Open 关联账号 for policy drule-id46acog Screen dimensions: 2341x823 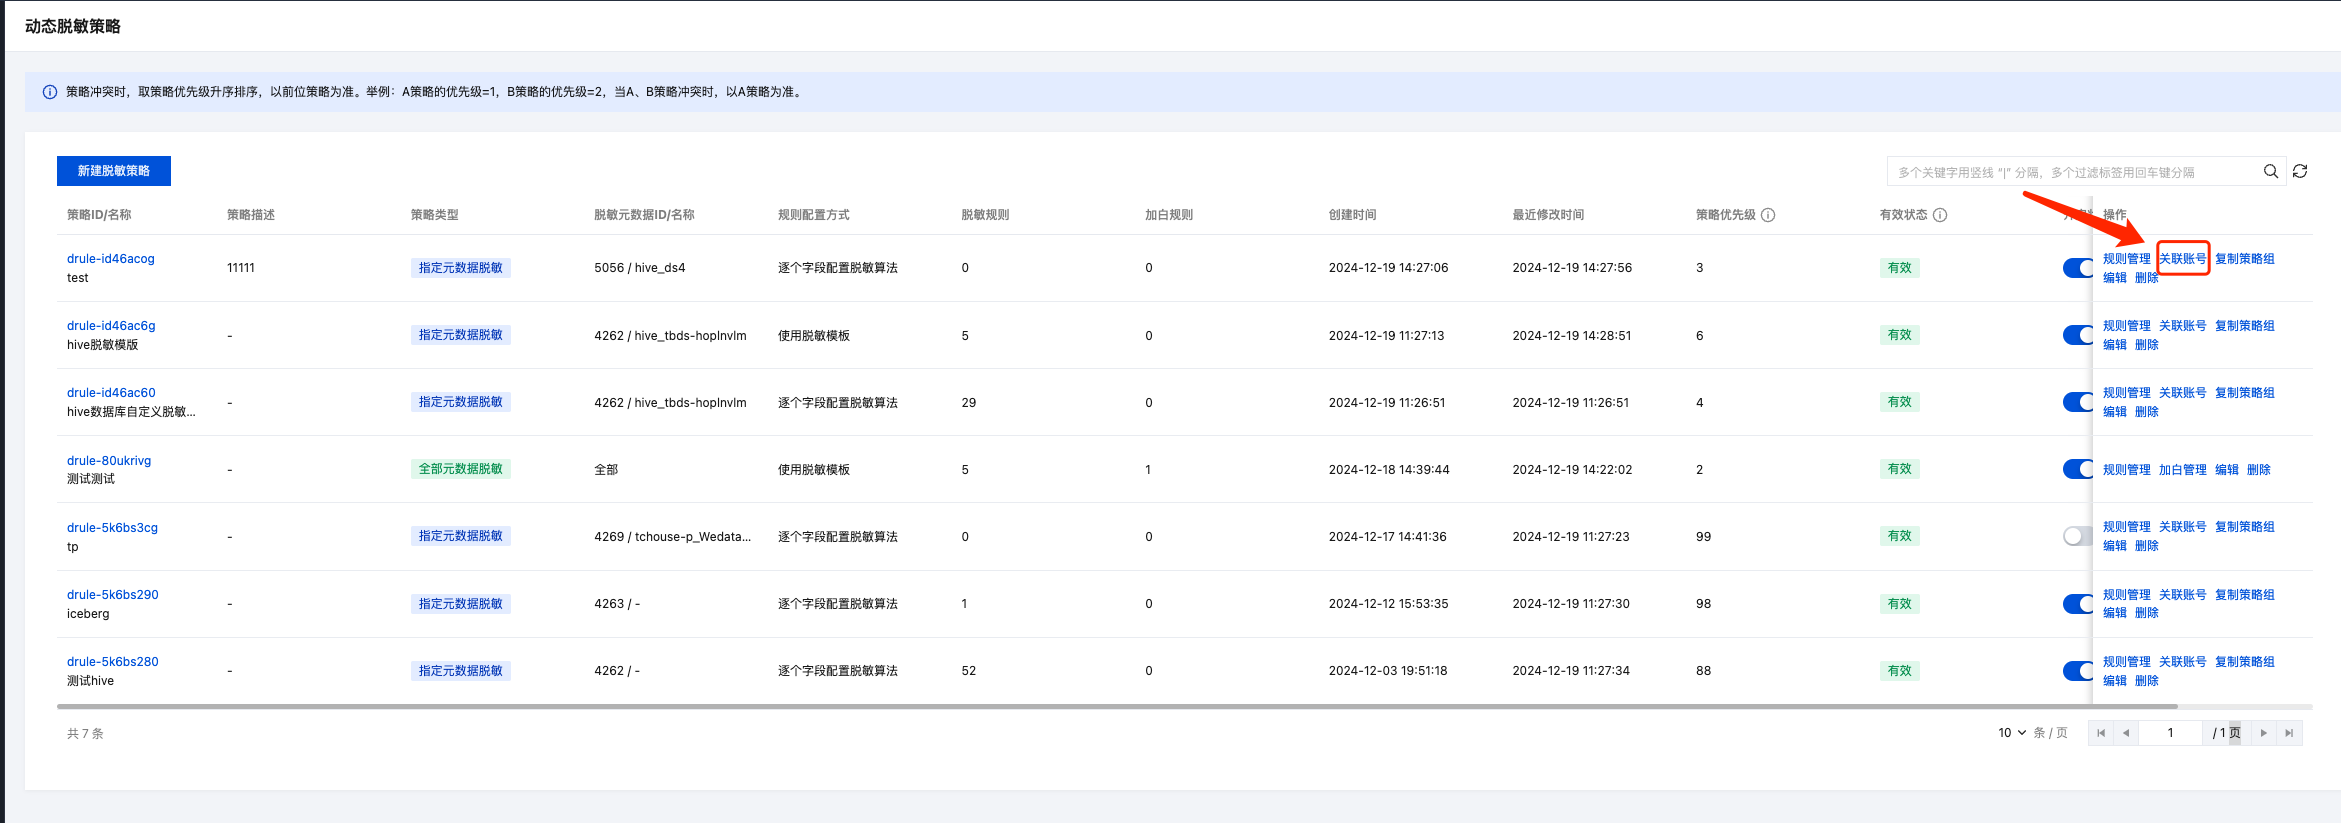[x=2182, y=259]
